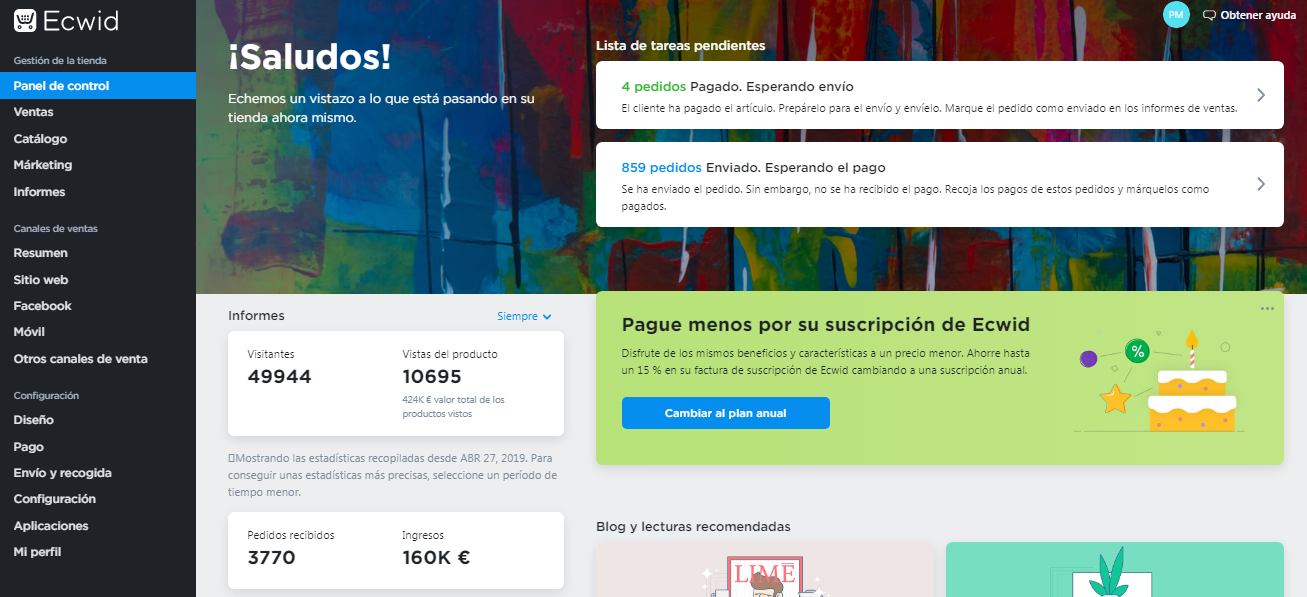Click the arrow on 4 pedidos task
This screenshot has width=1307, height=597.
click(x=1261, y=95)
